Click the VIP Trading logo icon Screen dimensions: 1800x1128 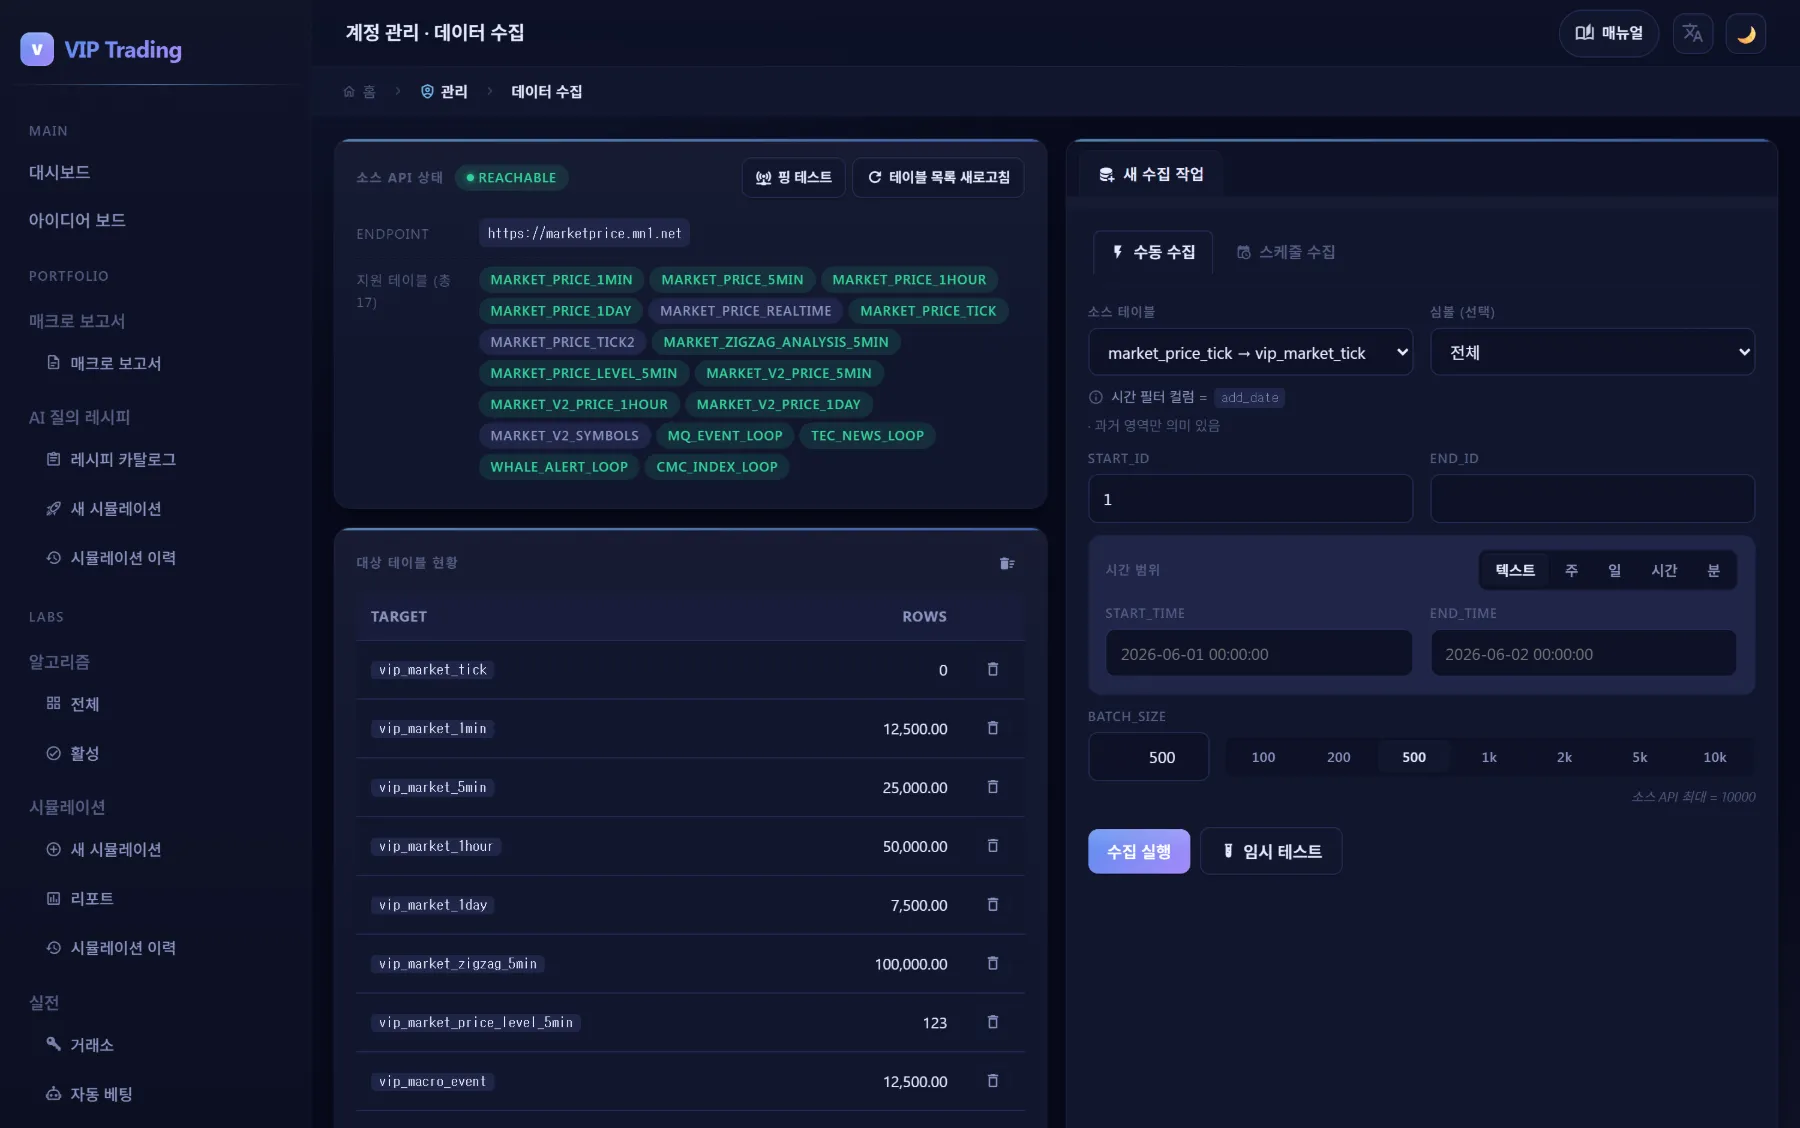click(37, 49)
